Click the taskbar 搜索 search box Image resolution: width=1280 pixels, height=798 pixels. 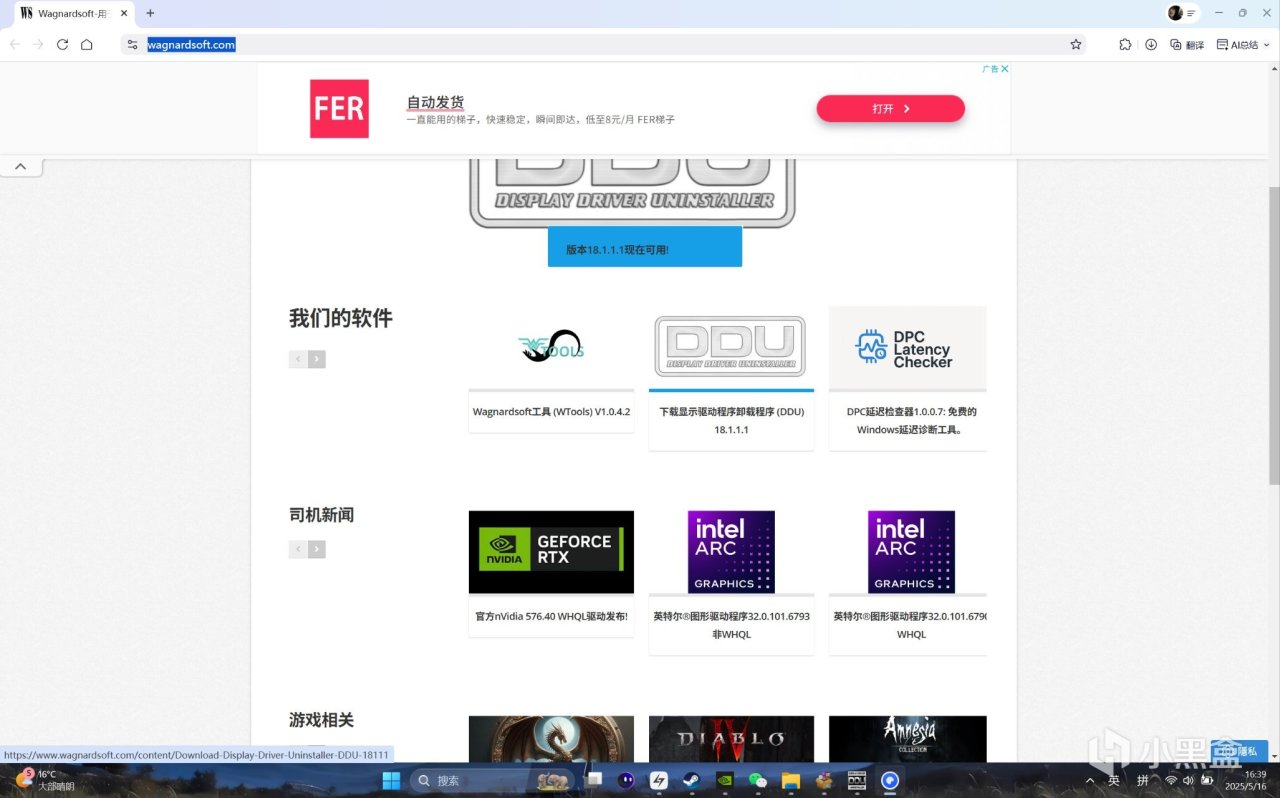pos(491,780)
